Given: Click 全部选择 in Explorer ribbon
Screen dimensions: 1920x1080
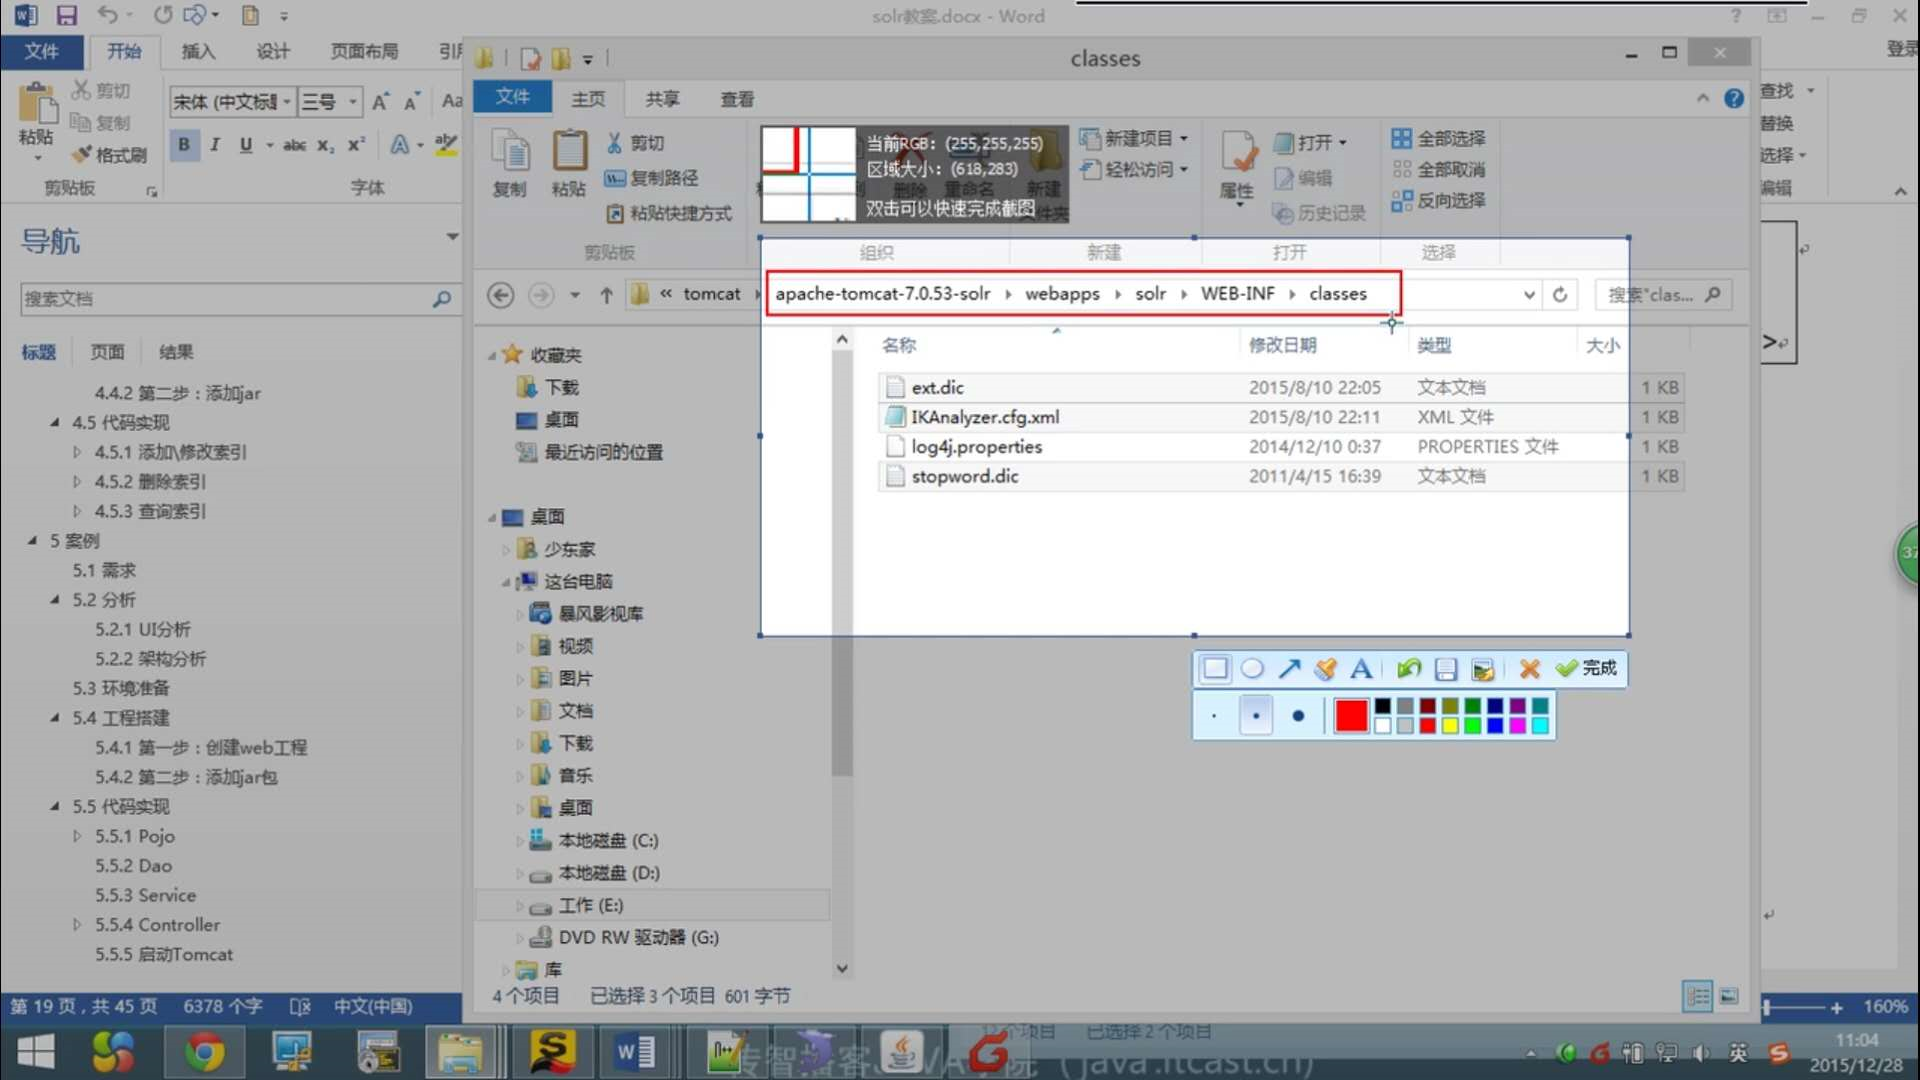Looking at the screenshot, I should click(1438, 138).
